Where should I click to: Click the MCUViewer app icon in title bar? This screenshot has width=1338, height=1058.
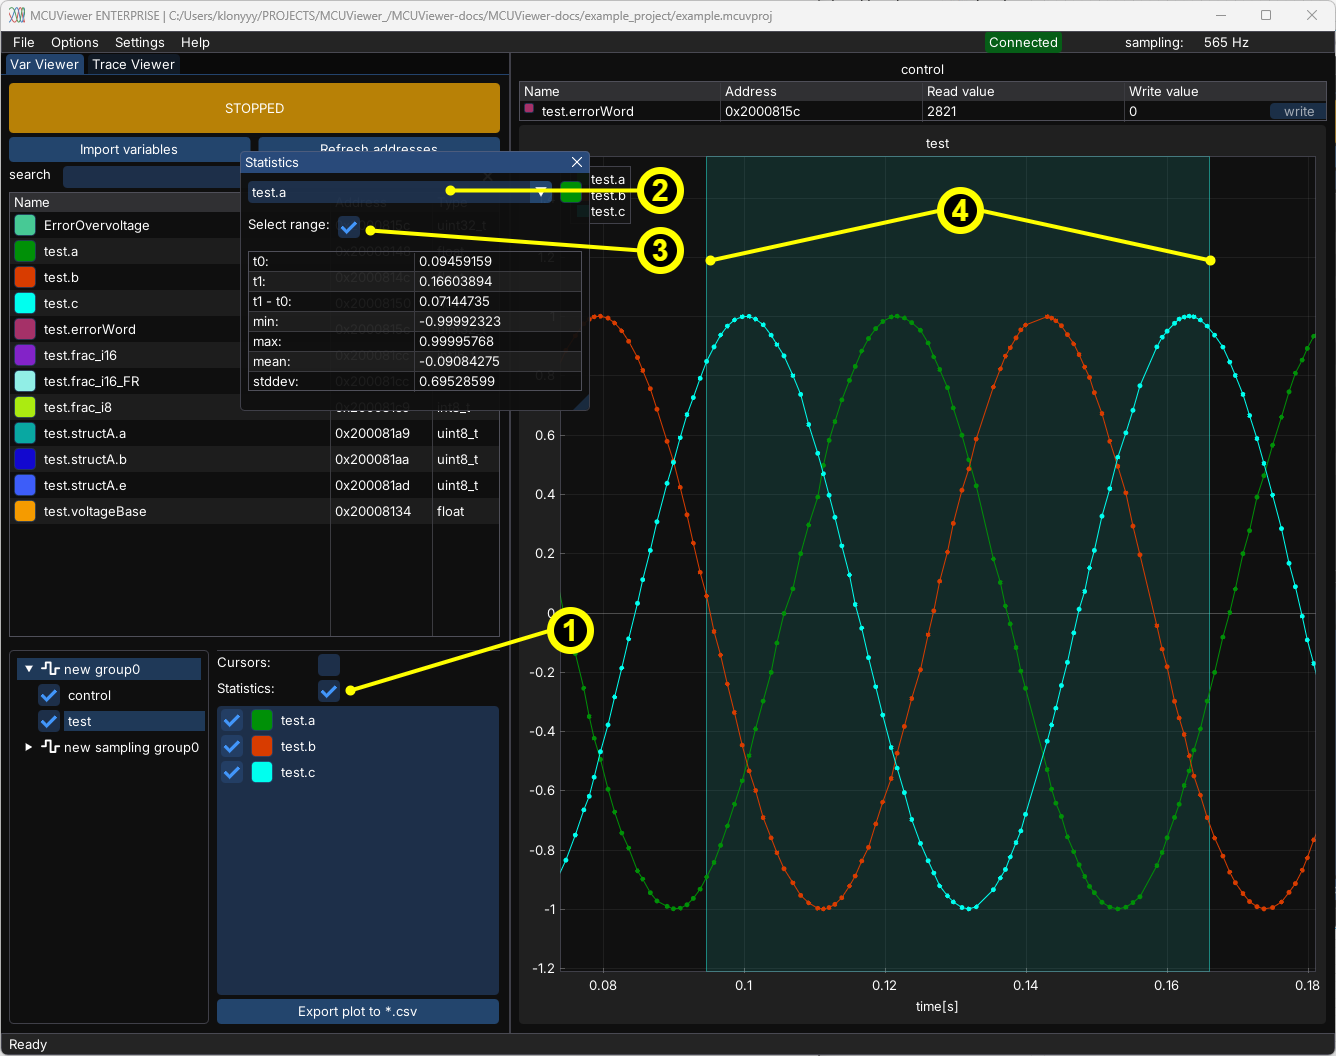pyautogui.click(x=16, y=16)
